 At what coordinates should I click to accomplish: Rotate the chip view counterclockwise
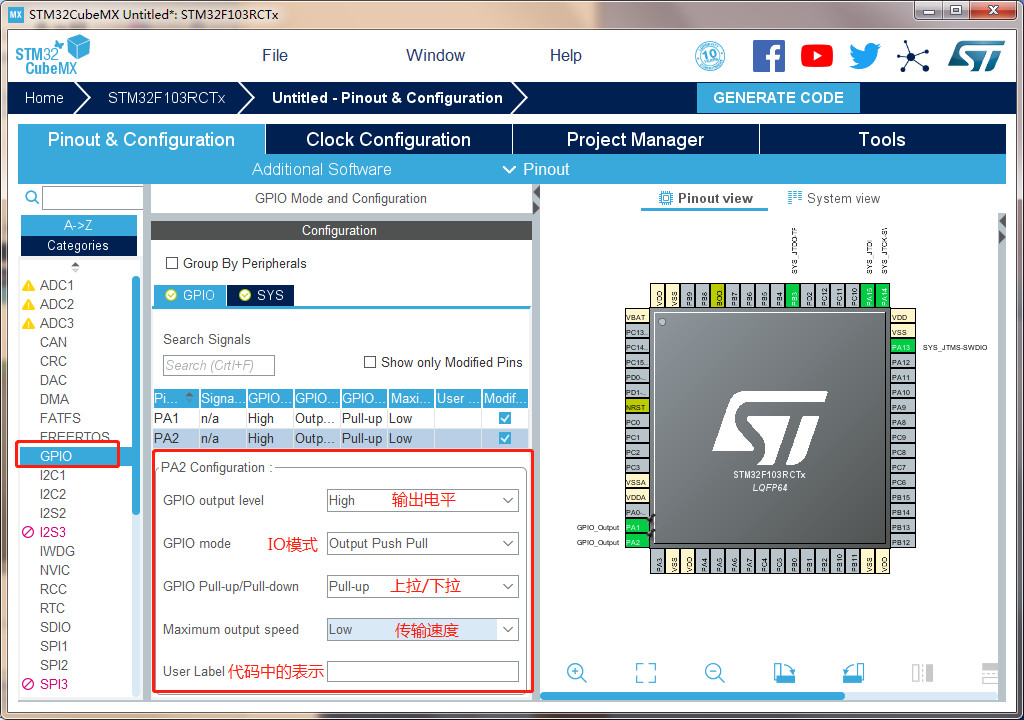[x=852, y=673]
